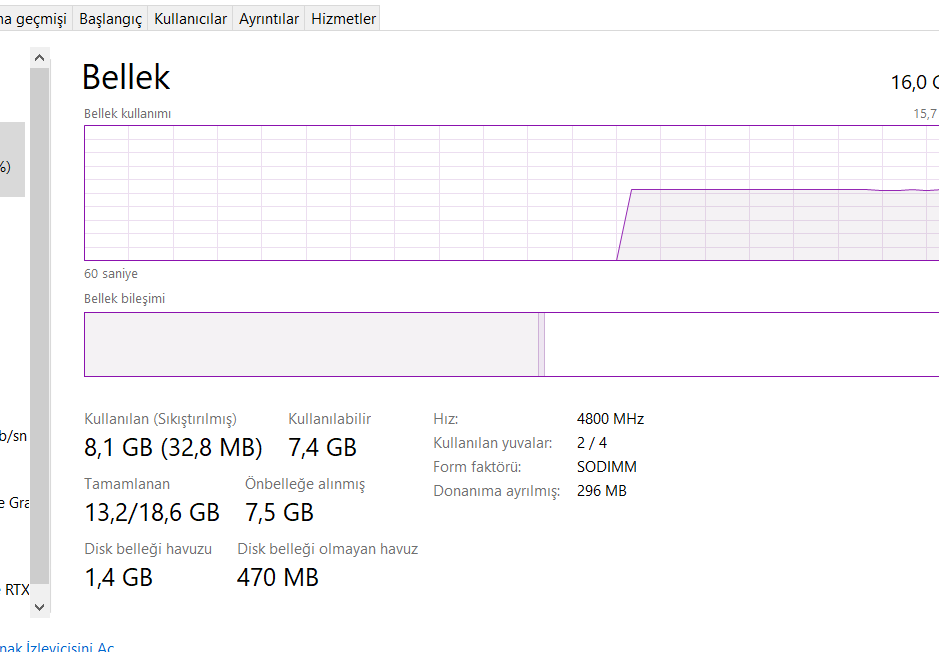Go to the Ayrıntılar tab

click(x=269, y=19)
